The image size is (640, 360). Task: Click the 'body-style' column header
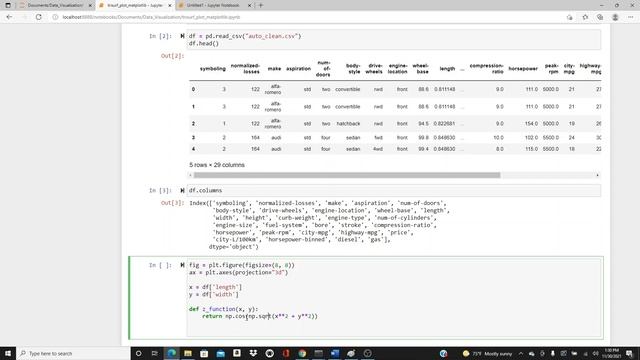tap(353, 69)
